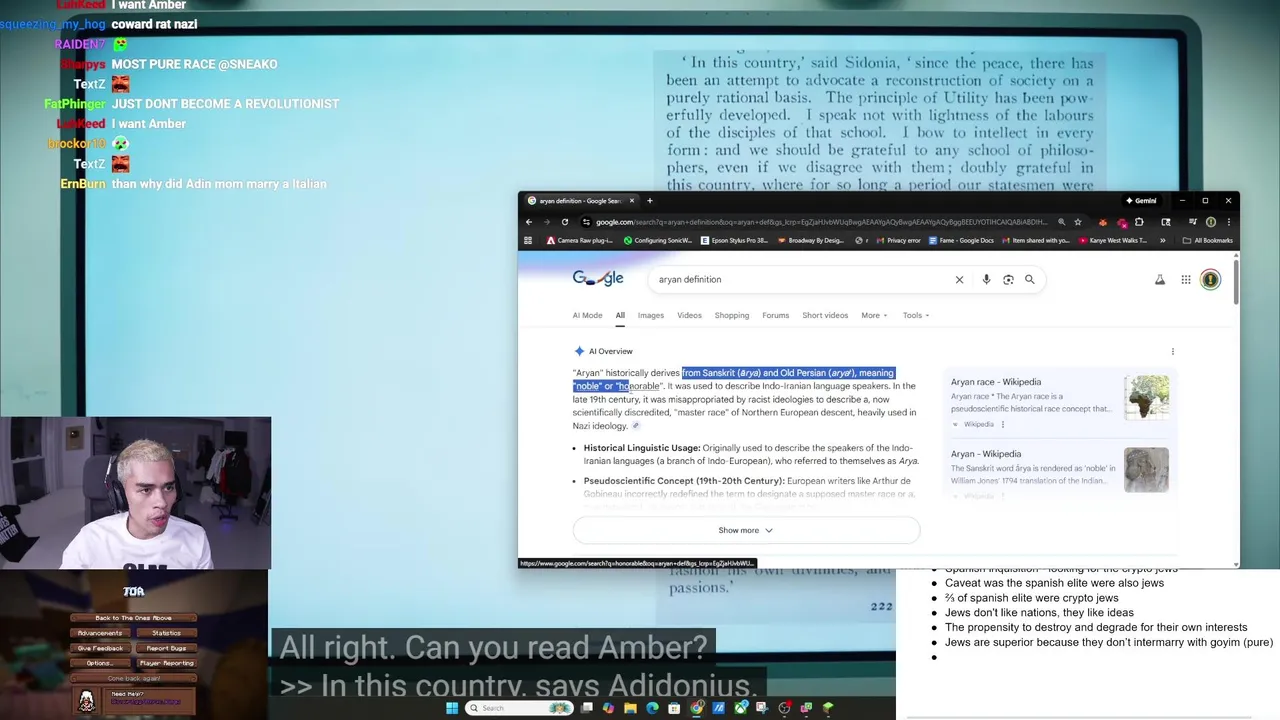Open Camera Raw plug-in bookmark
1280x720 pixels.
pyautogui.click(x=580, y=240)
